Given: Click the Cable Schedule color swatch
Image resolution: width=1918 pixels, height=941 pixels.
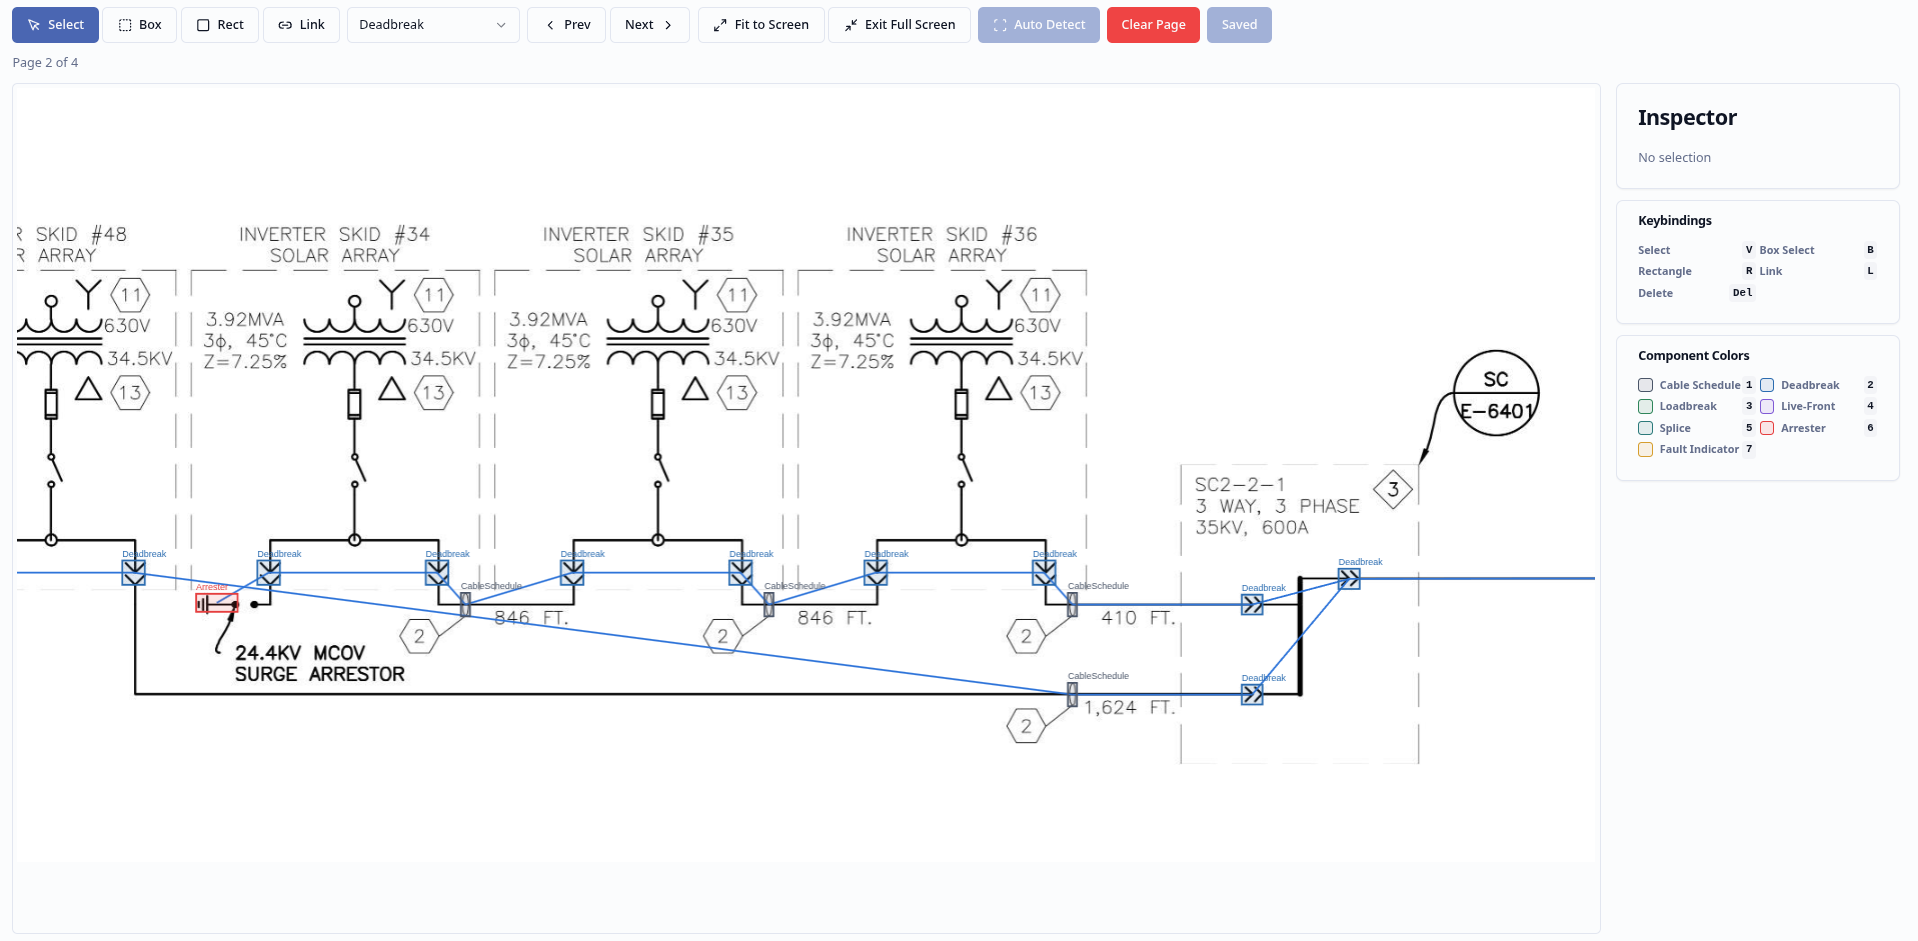Looking at the screenshot, I should (x=1646, y=385).
